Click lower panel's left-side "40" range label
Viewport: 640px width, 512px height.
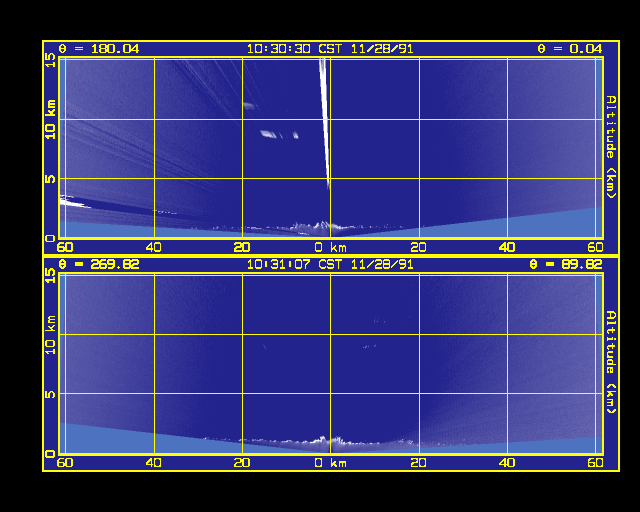coord(154,463)
